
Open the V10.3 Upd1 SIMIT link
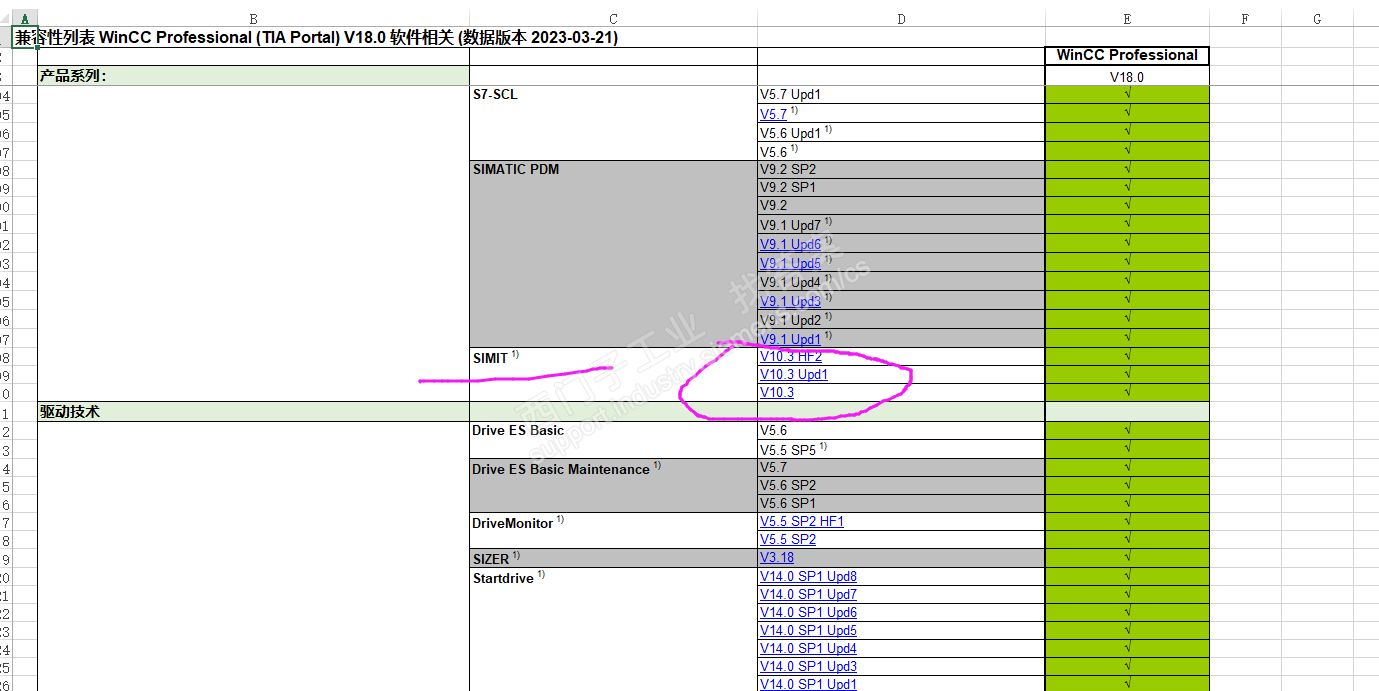(794, 374)
